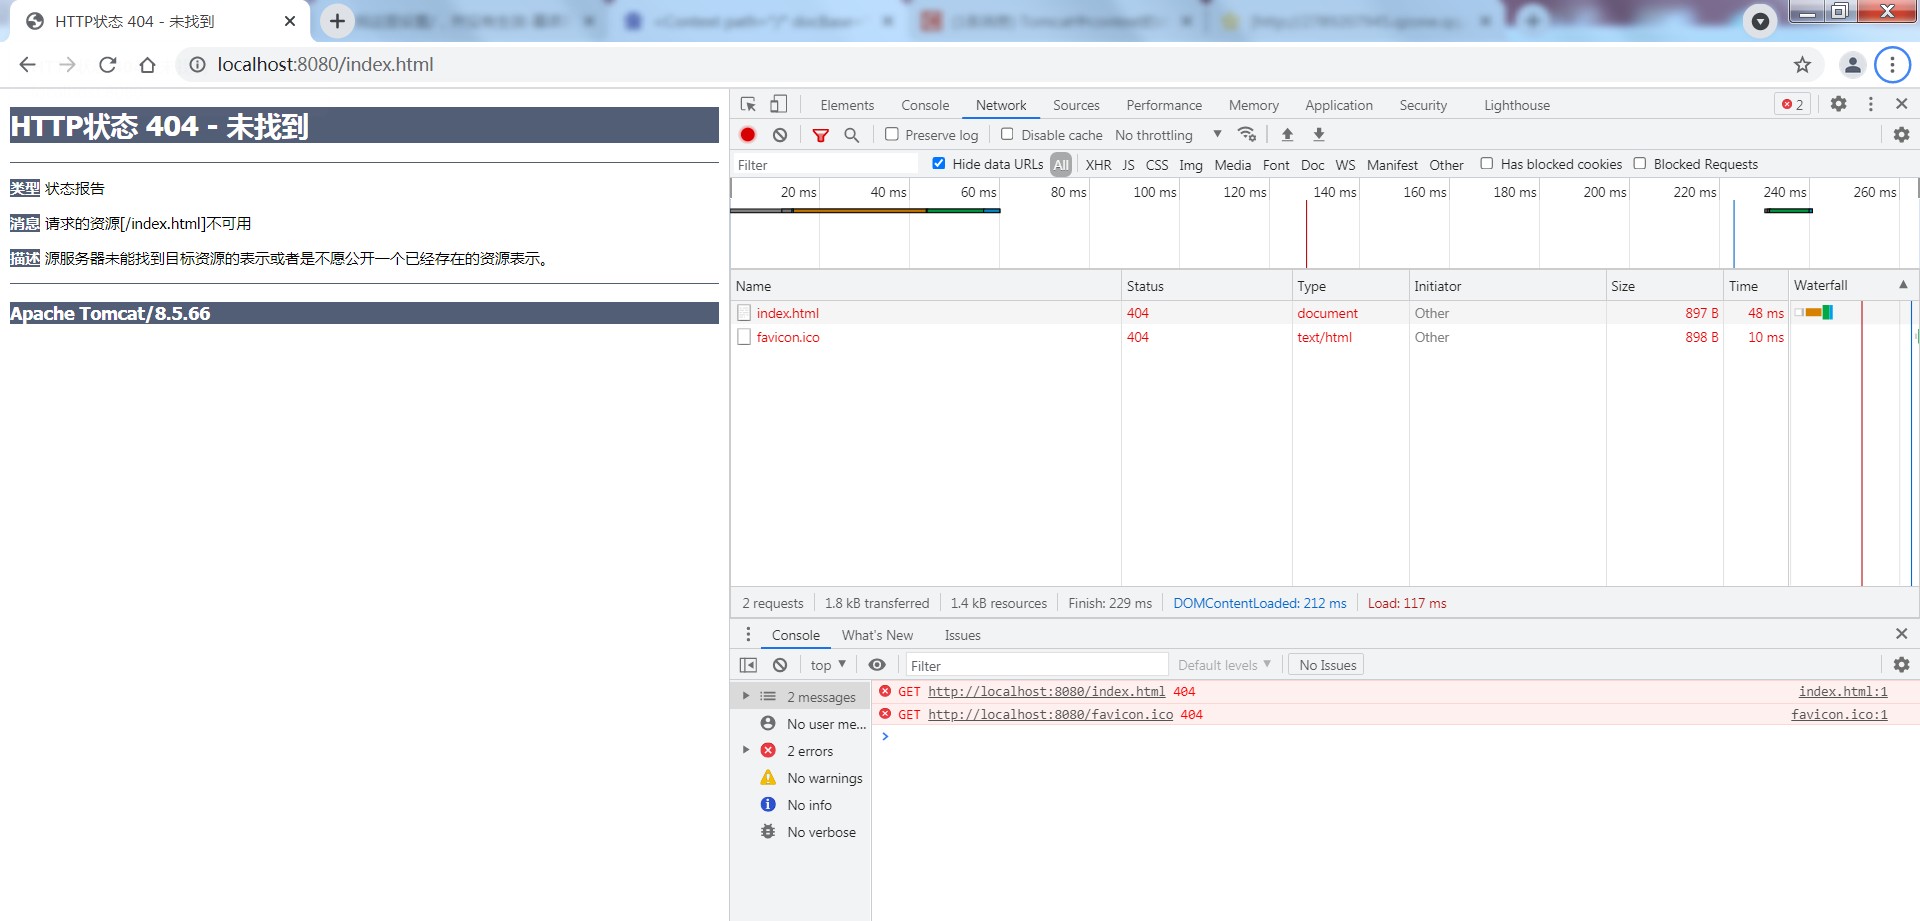The height and width of the screenshot is (921, 1920).
Task: Open the favicon.ico error URL link
Action: pos(1050,714)
